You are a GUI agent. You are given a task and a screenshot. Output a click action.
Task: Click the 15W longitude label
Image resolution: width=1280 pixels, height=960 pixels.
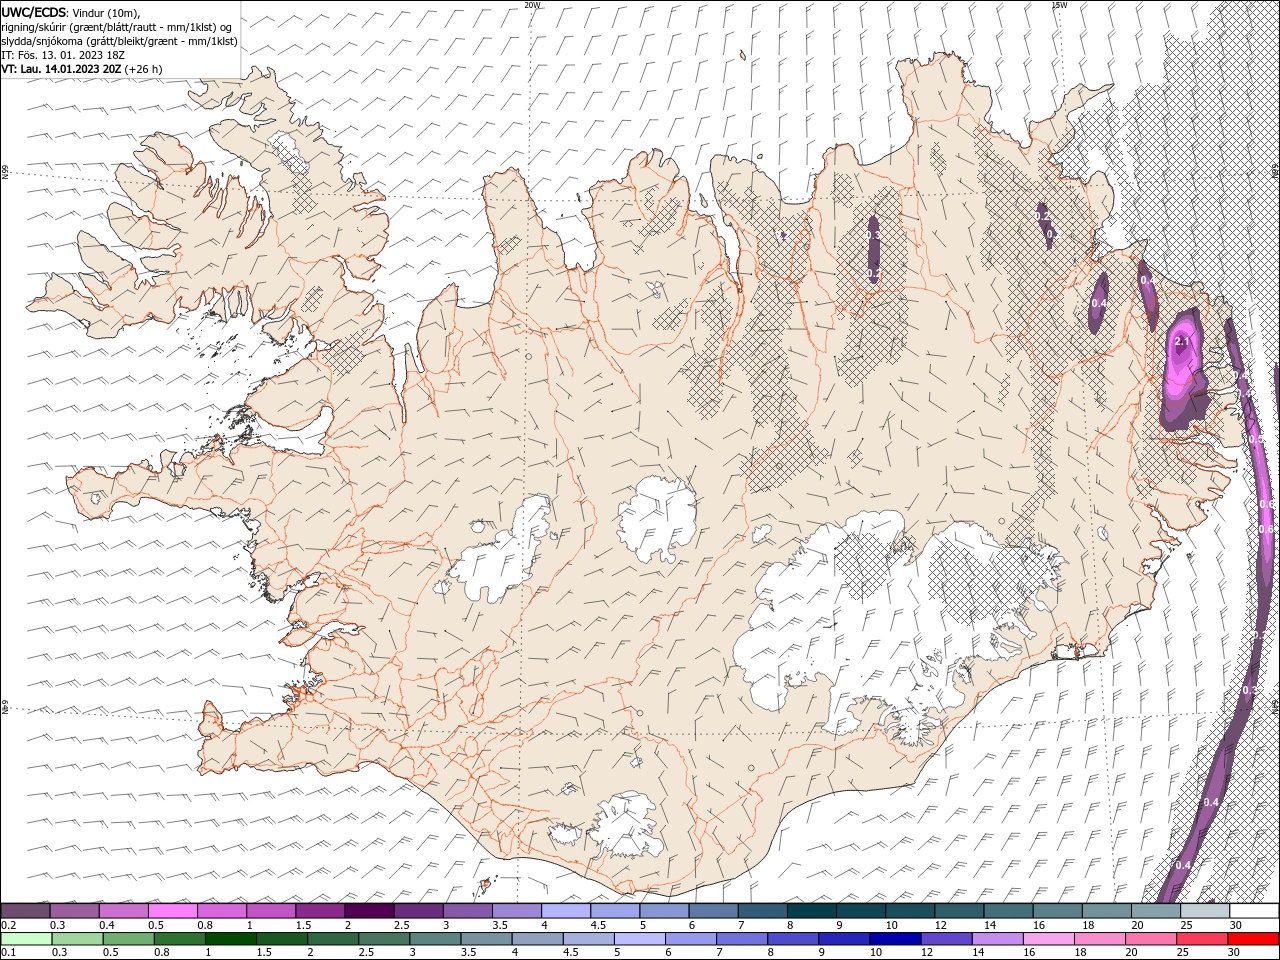[x=1059, y=5]
